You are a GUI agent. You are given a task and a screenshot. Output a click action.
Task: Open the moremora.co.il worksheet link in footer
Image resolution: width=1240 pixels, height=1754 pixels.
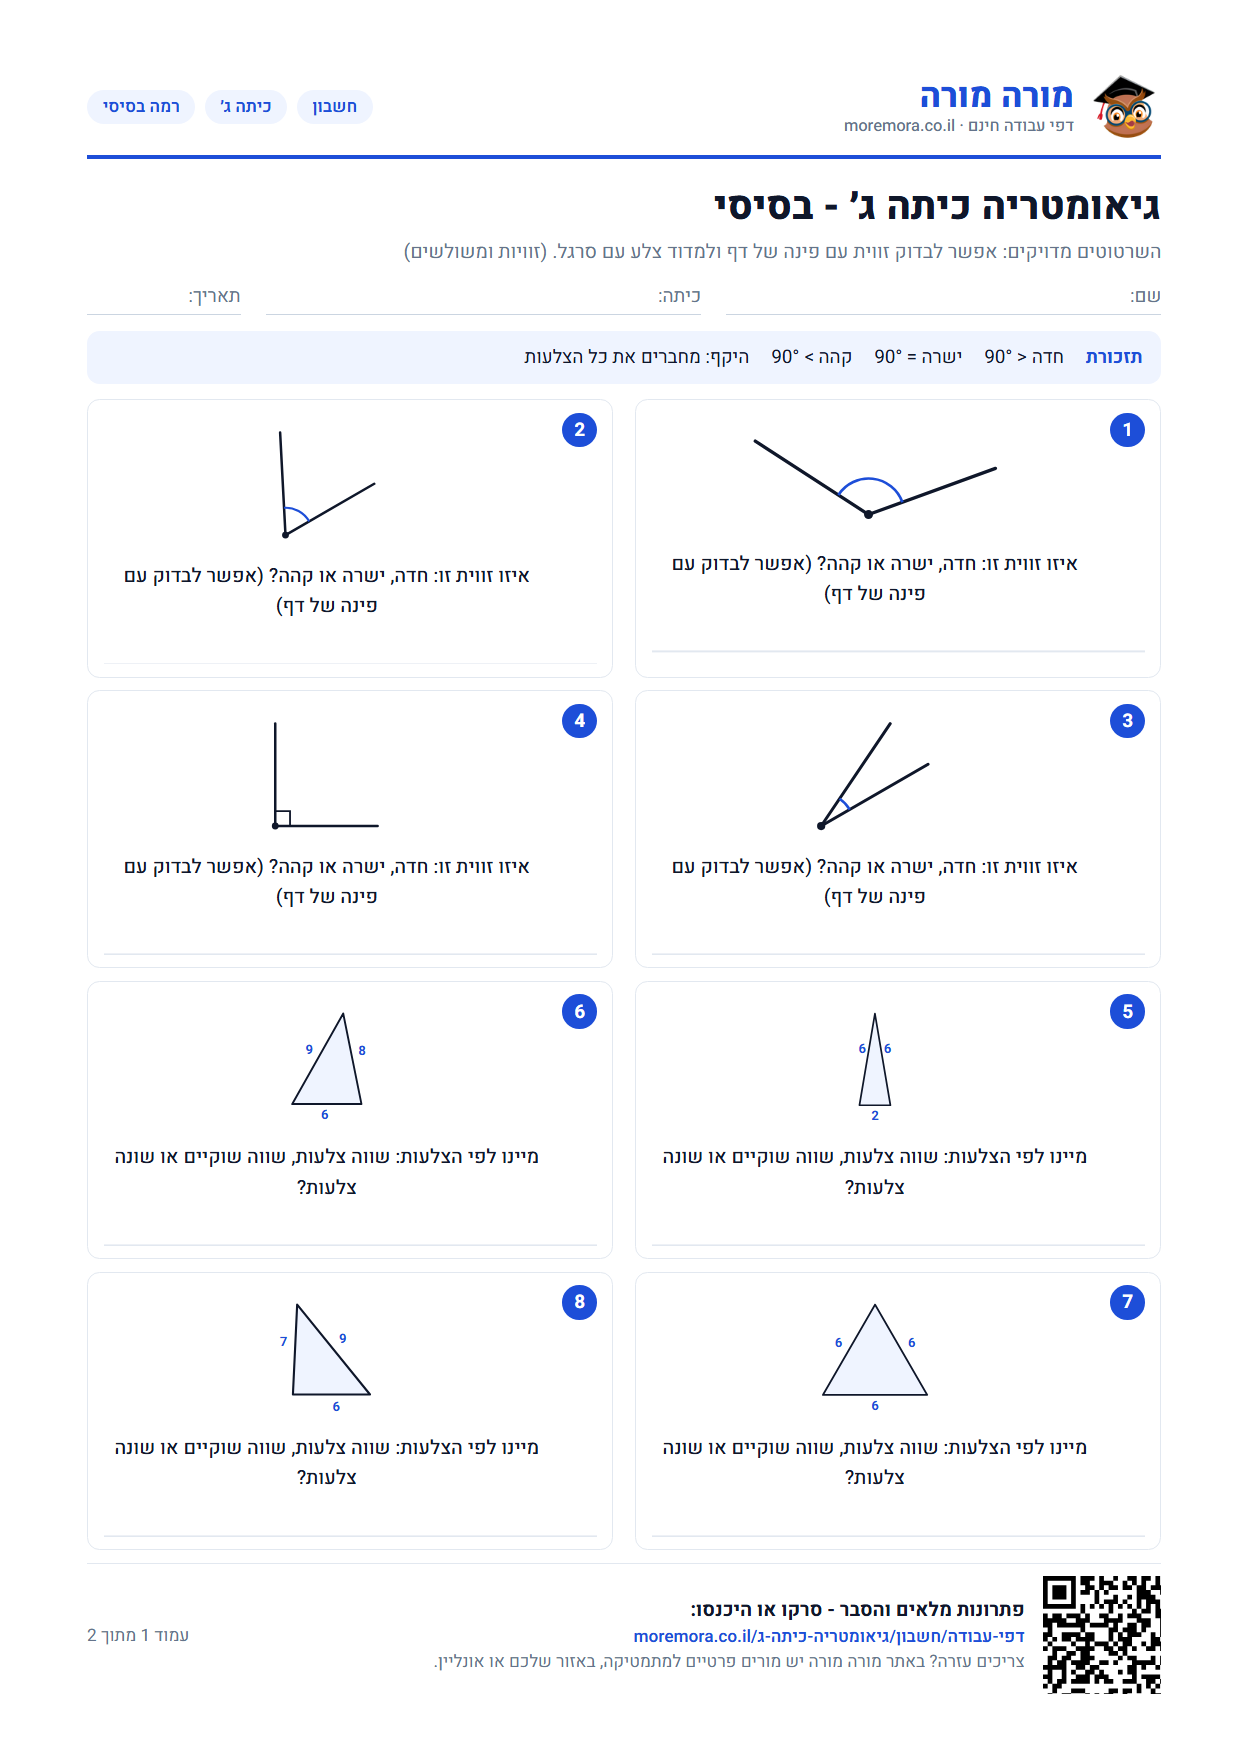click(x=829, y=1636)
